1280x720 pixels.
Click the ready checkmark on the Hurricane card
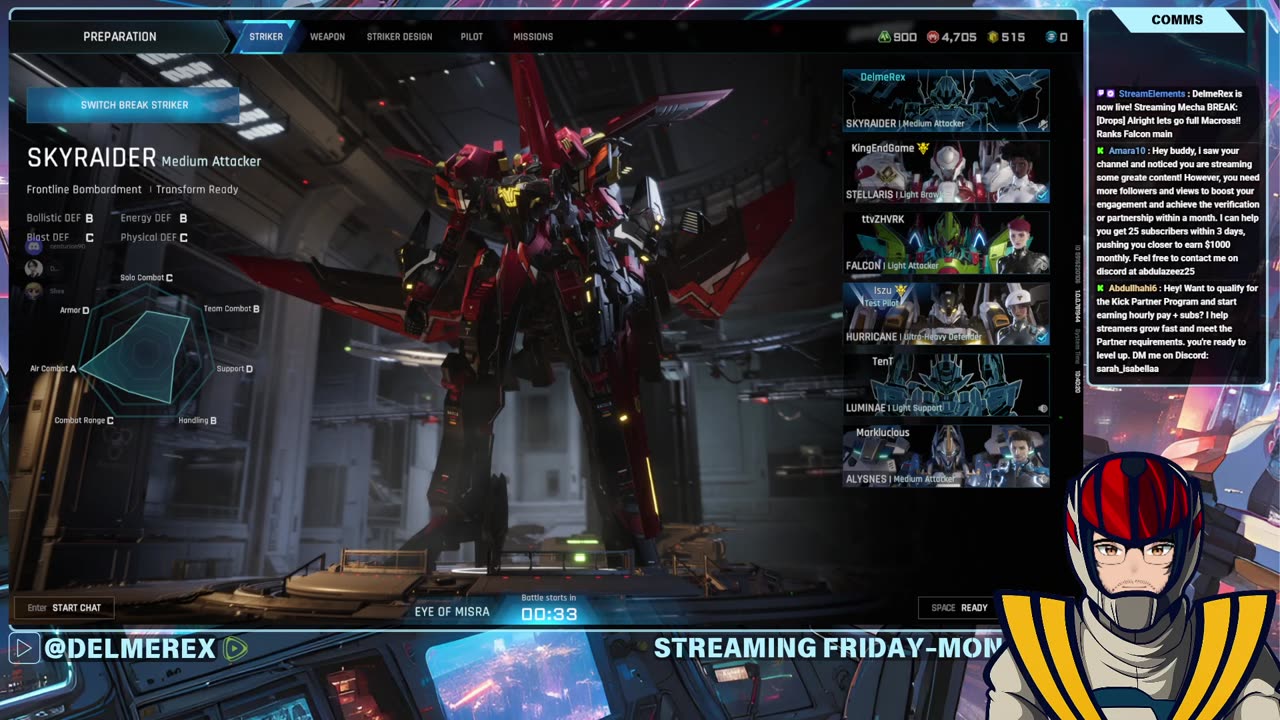click(1043, 337)
